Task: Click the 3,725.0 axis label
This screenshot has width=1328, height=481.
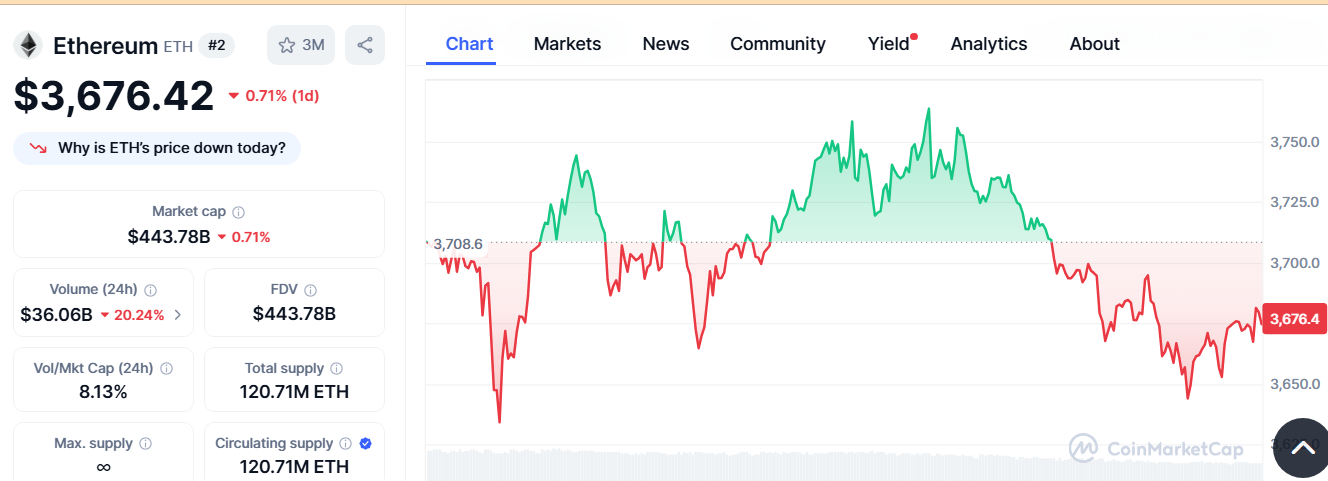Action: click(1295, 202)
